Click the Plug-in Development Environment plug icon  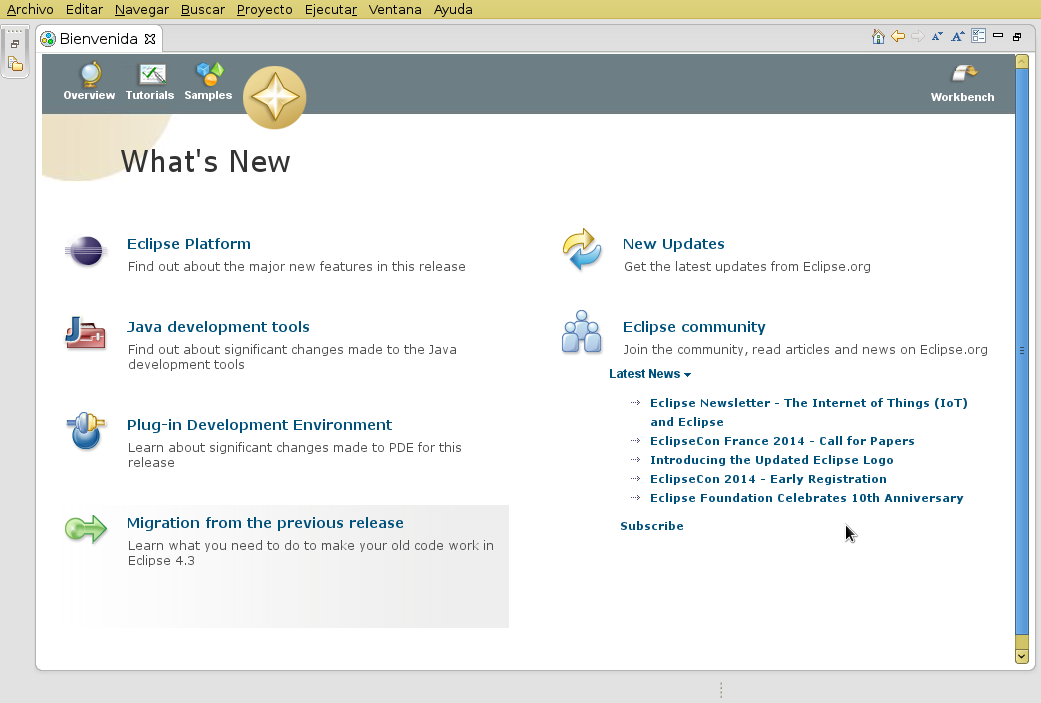(86, 431)
